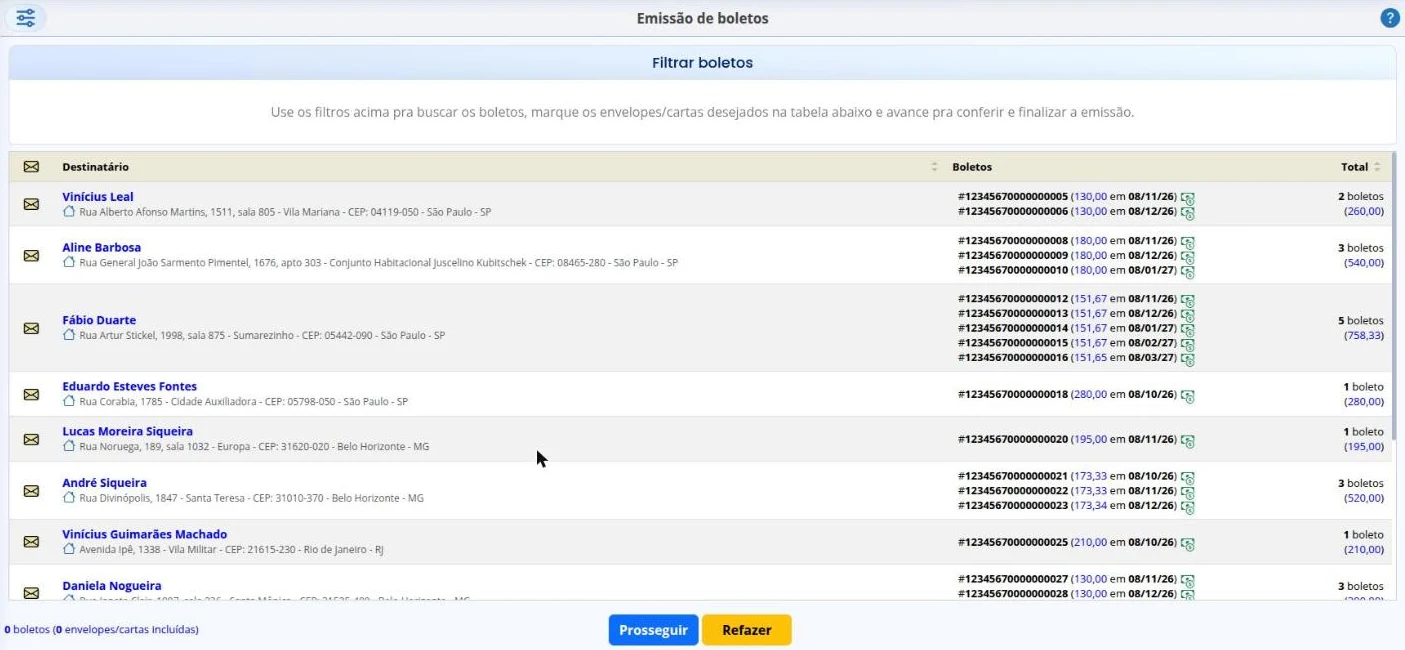Screen dimensions: 1405x650
Task: Click the table's vertical scrollbar
Action: pos(1393,297)
